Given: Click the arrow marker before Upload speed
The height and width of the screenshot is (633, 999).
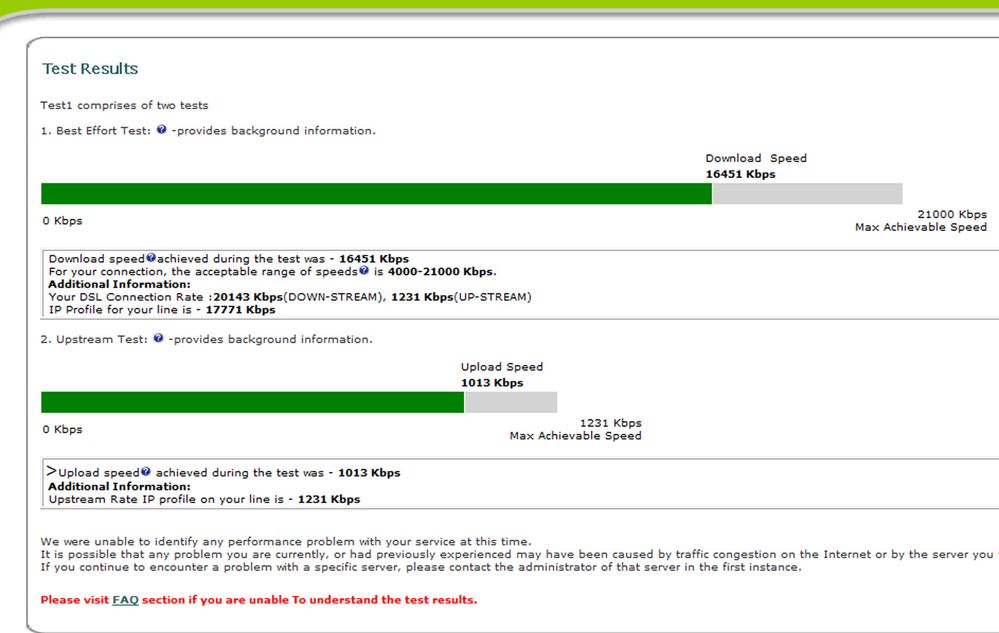Looking at the screenshot, I should tap(52, 471).
